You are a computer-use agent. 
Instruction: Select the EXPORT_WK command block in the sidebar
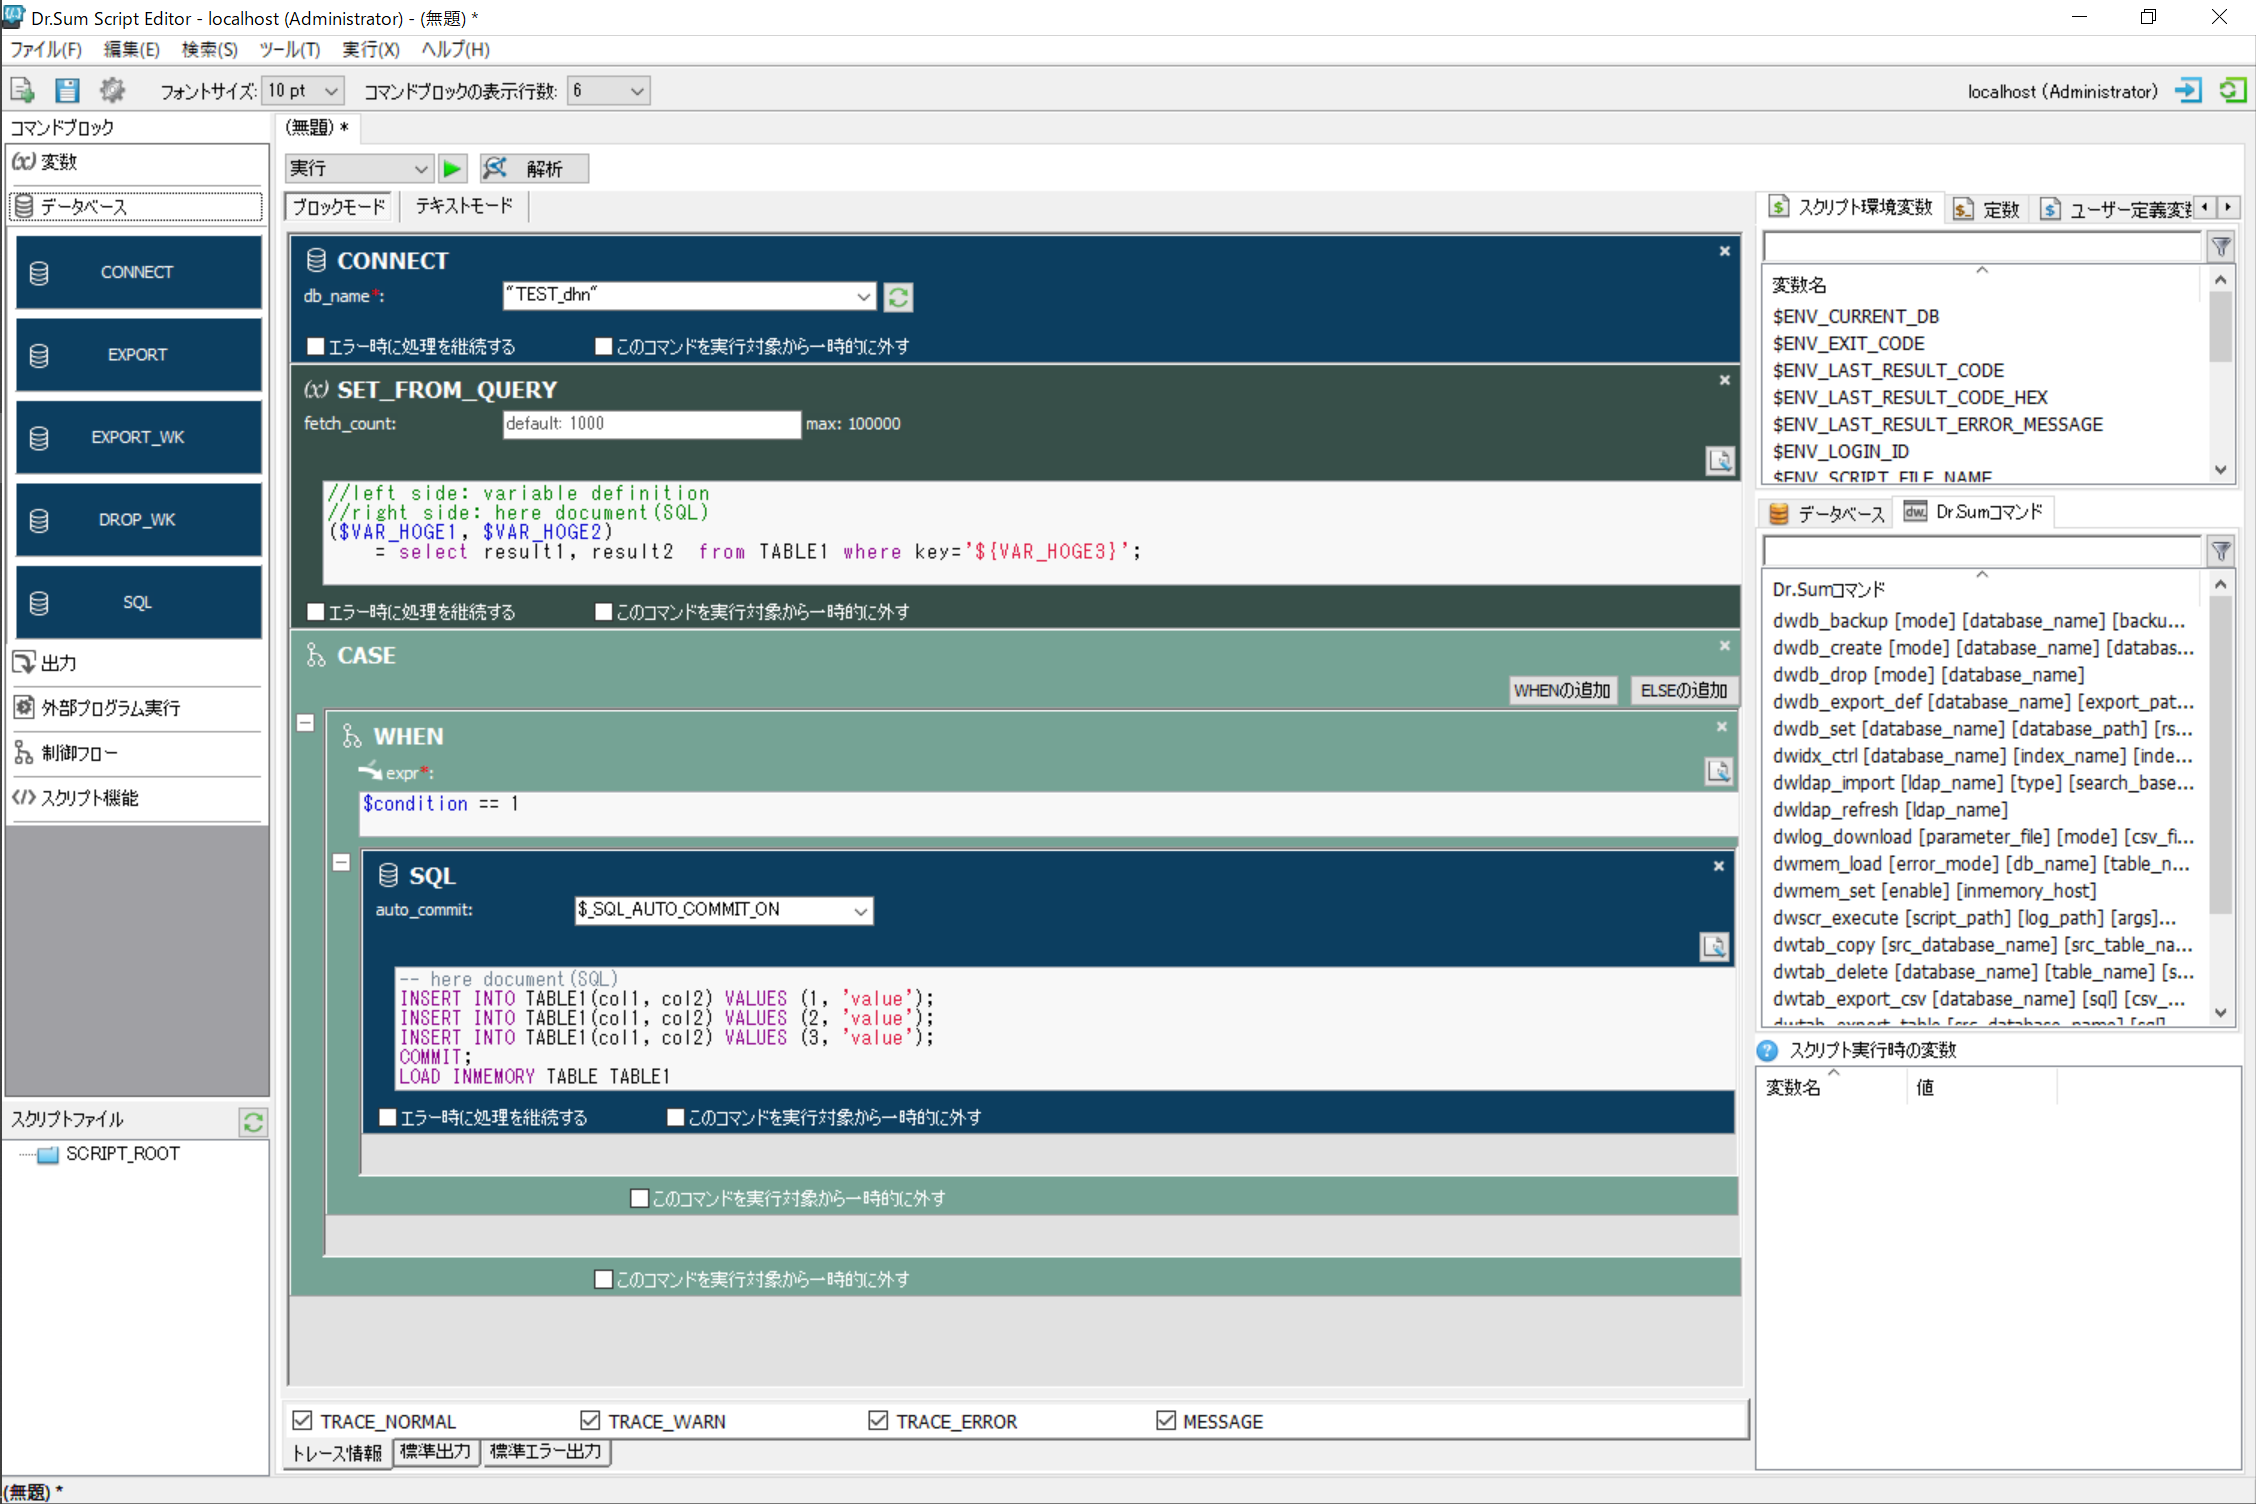pyautogui.click(x=137, y=437)
